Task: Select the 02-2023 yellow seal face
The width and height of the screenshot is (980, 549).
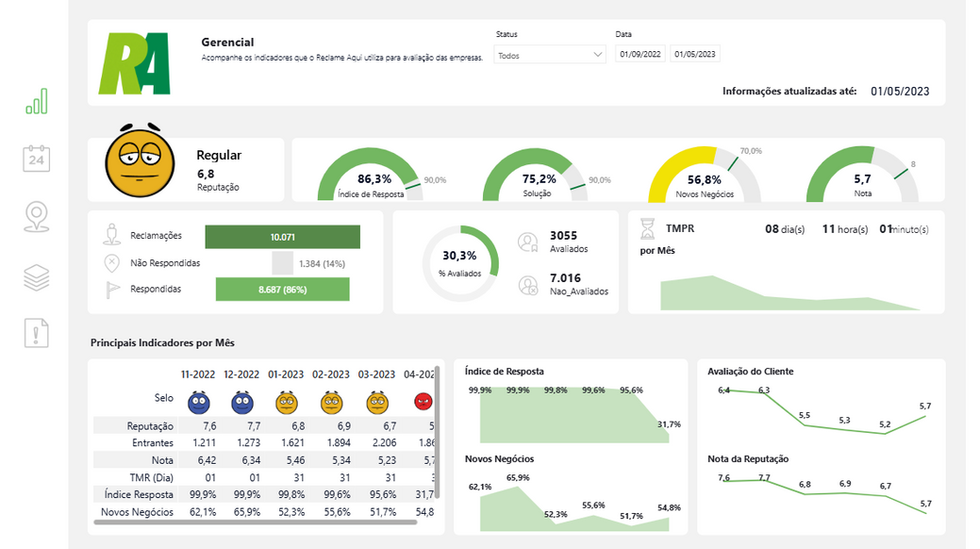Action: (x=332, y=402)
